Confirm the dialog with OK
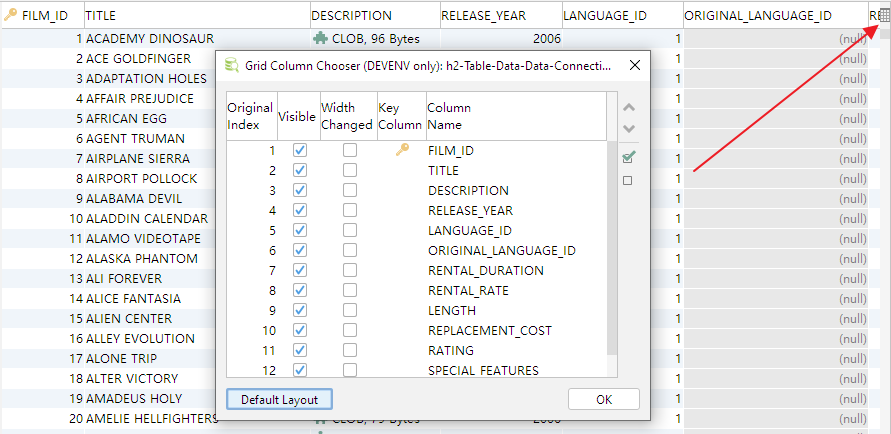Image resolution: width=891 pixels, height=434 pixels. 603,399
